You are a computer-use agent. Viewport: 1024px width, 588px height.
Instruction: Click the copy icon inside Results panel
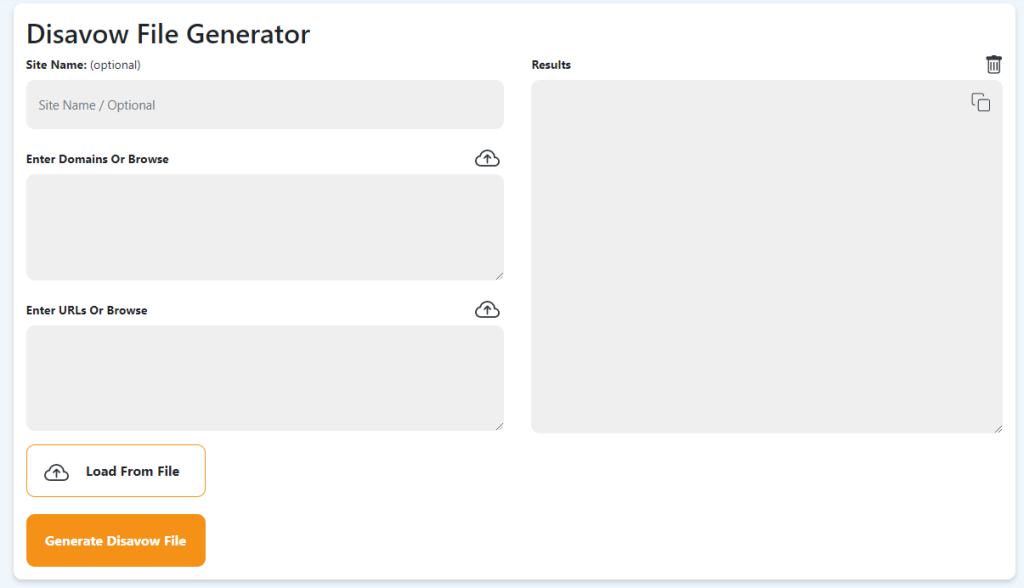coord(981,101)
